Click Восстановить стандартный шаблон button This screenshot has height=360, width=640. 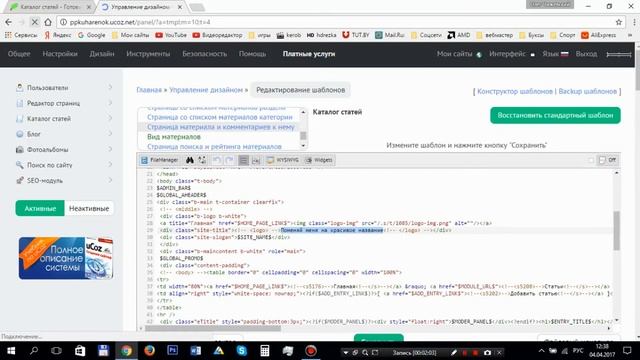(x=555, y=115)
